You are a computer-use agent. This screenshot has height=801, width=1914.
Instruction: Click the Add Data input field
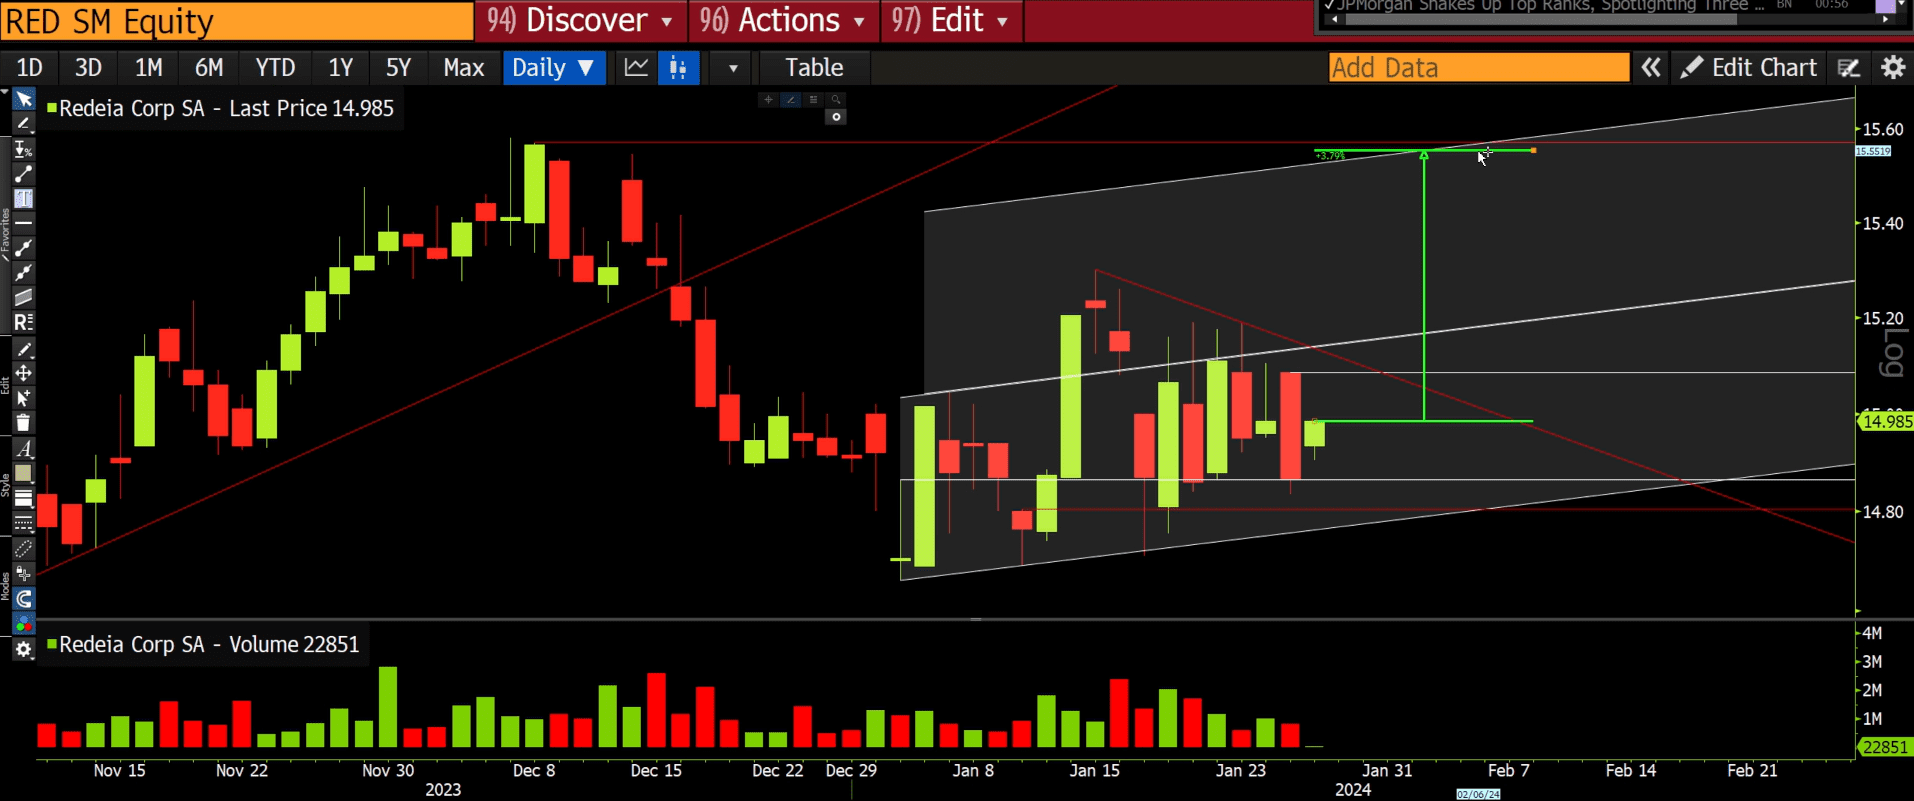[x=1479, y=68]
